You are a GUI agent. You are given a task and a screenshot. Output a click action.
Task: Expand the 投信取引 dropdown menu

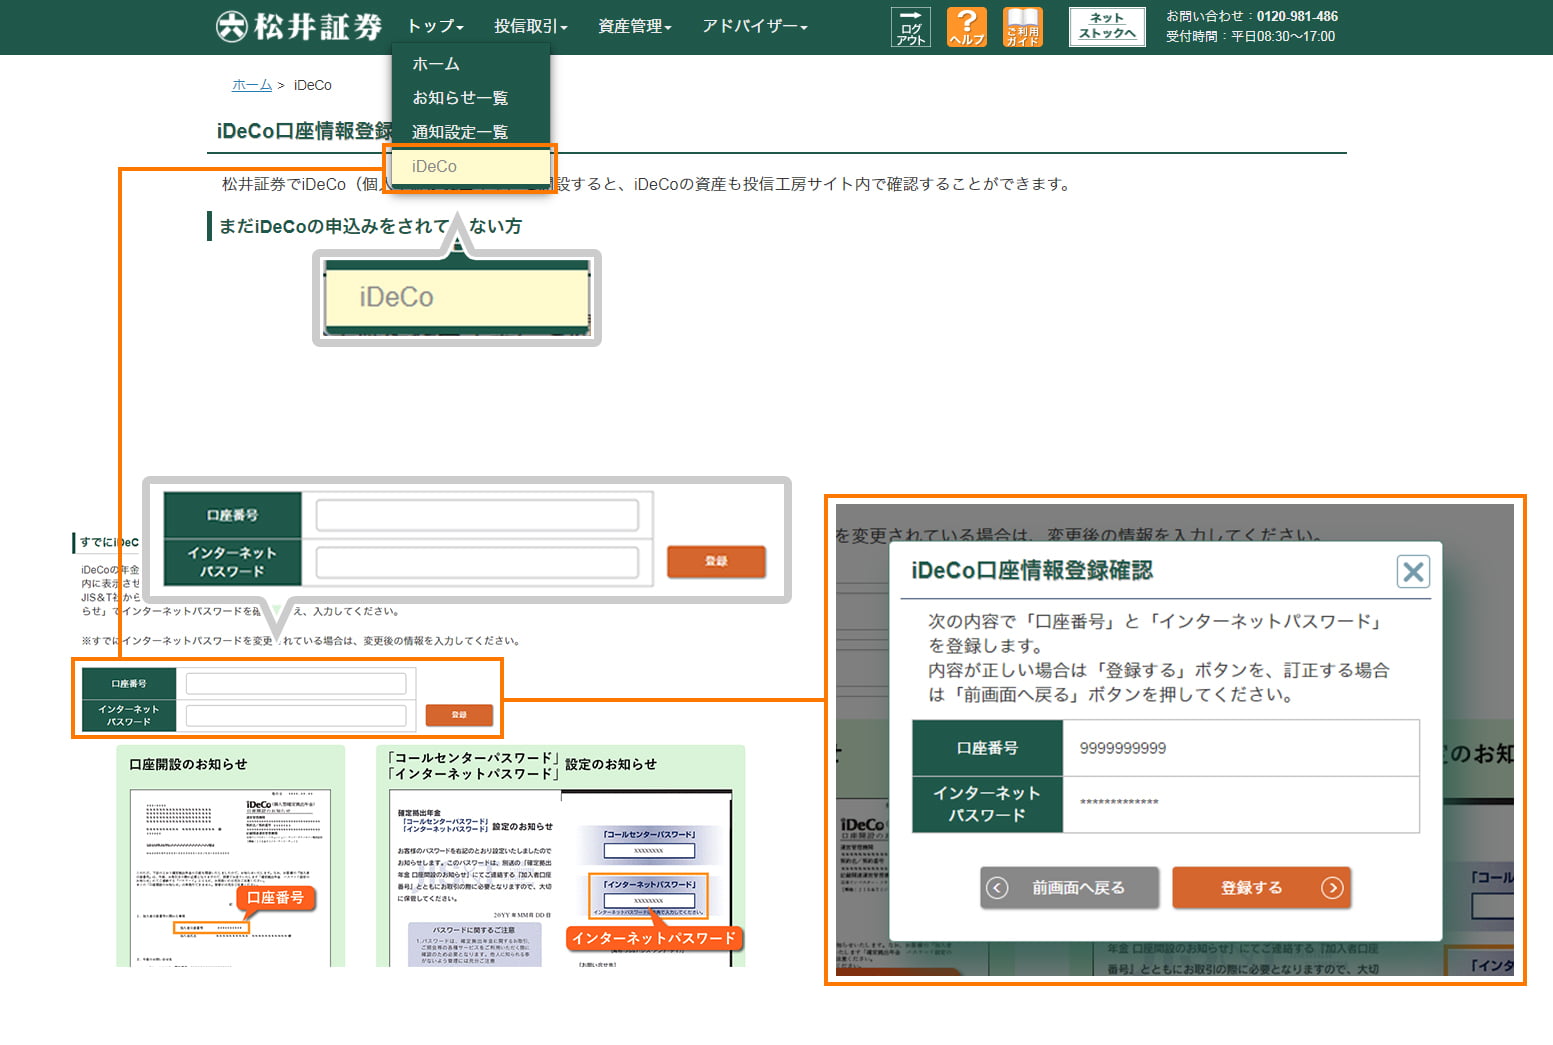[530, 26]
